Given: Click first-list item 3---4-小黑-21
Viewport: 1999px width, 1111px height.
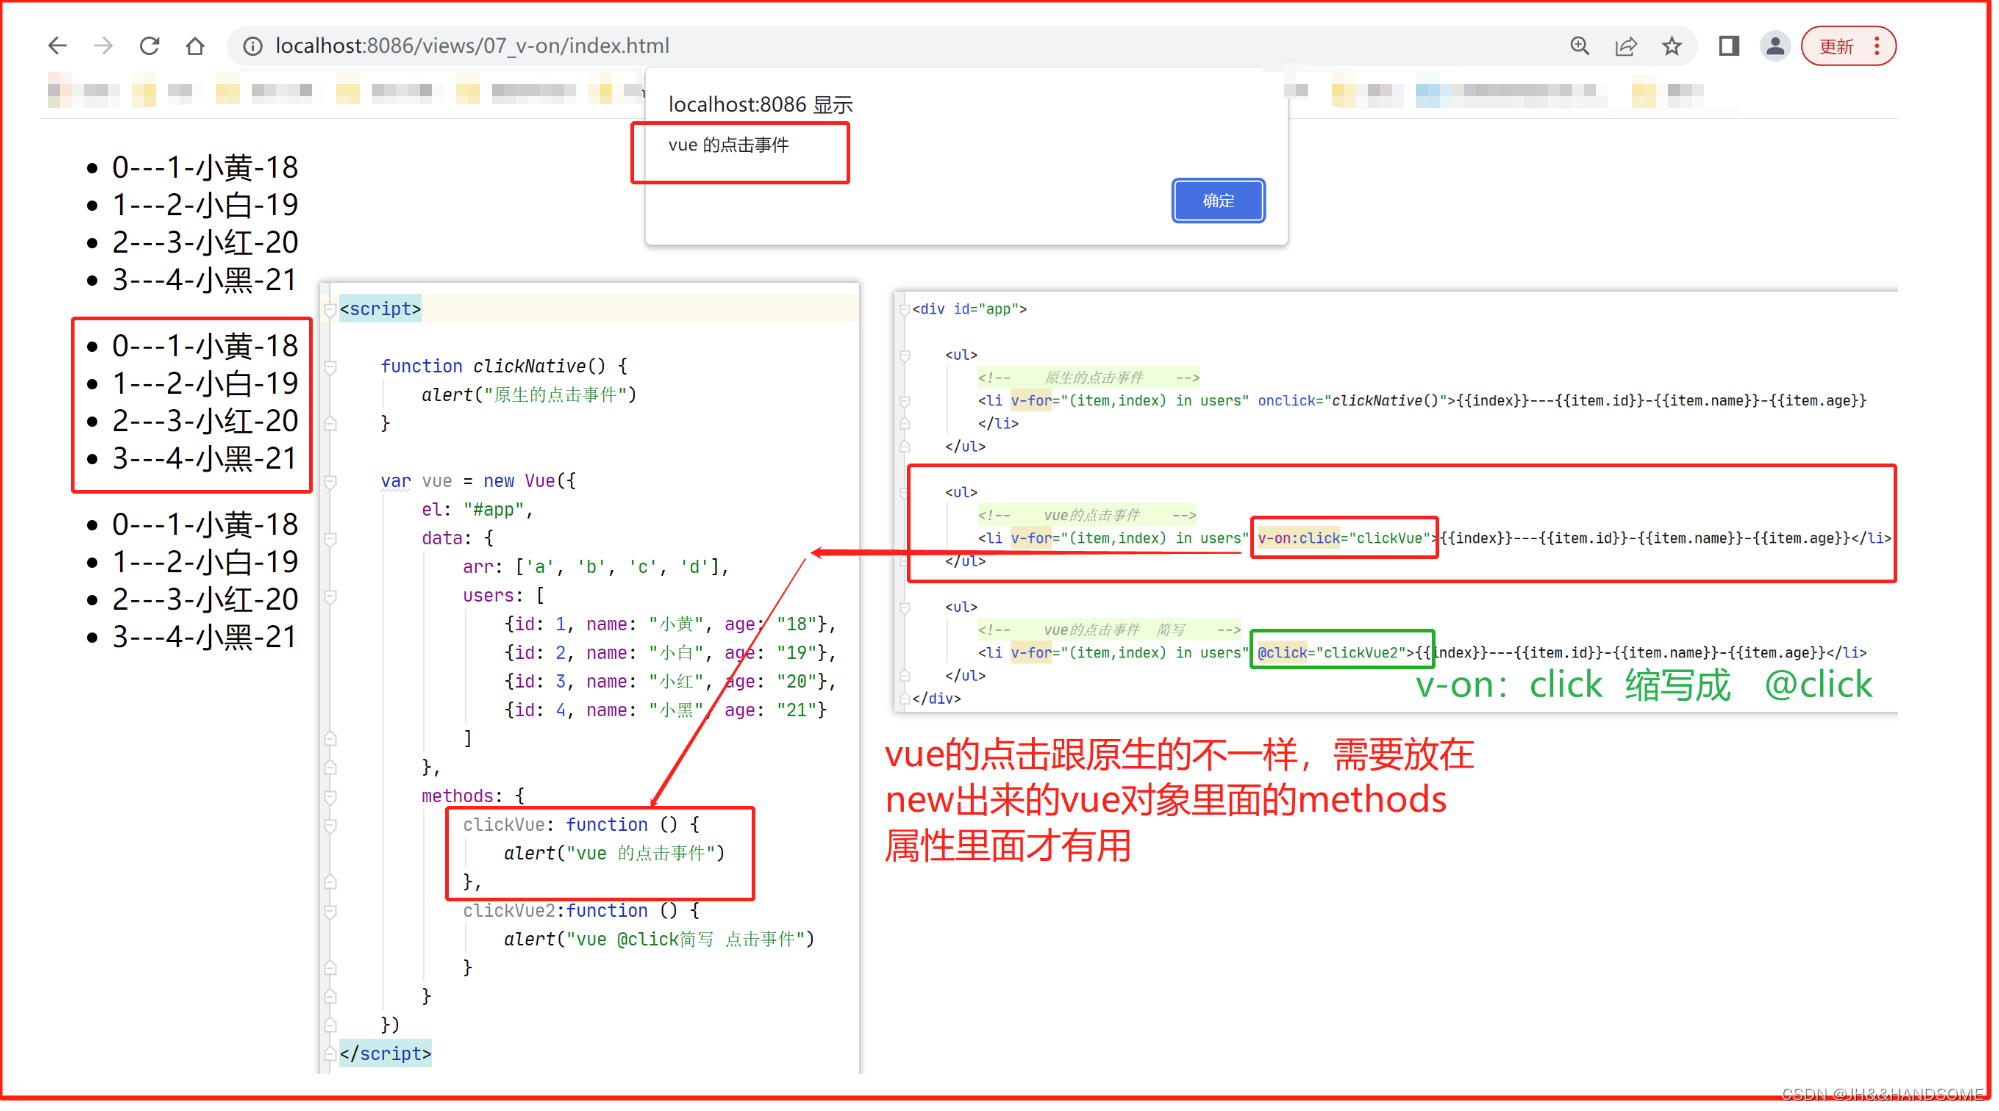Looking at the screenshot, I should click(205, 280).
